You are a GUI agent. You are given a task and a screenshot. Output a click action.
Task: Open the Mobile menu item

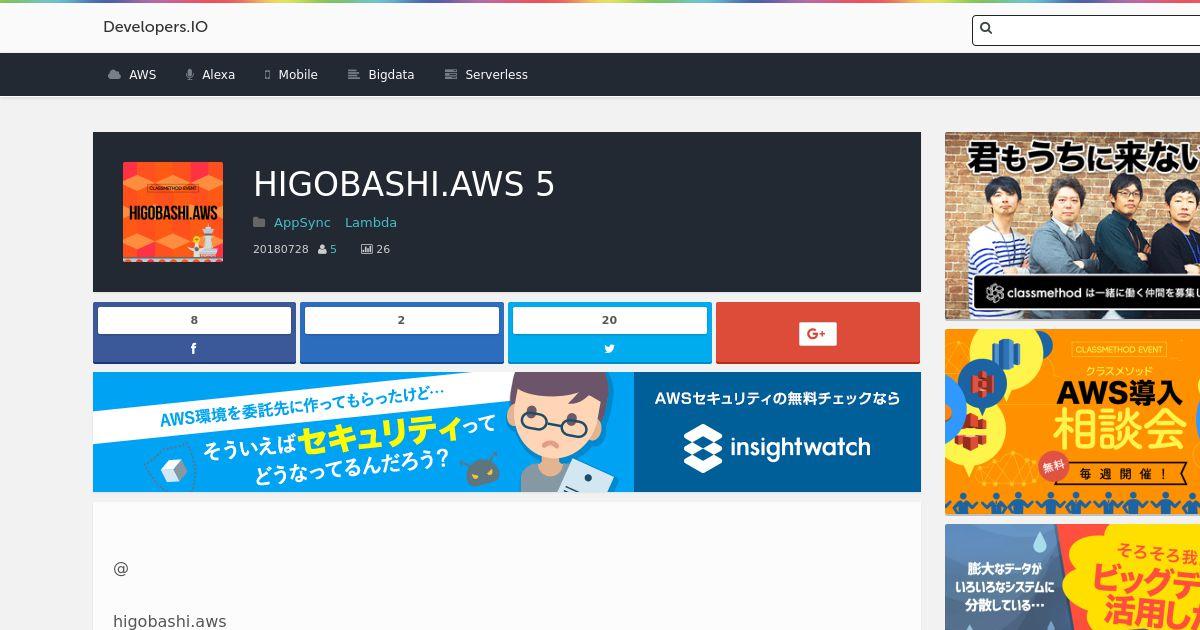coord(291,75)
